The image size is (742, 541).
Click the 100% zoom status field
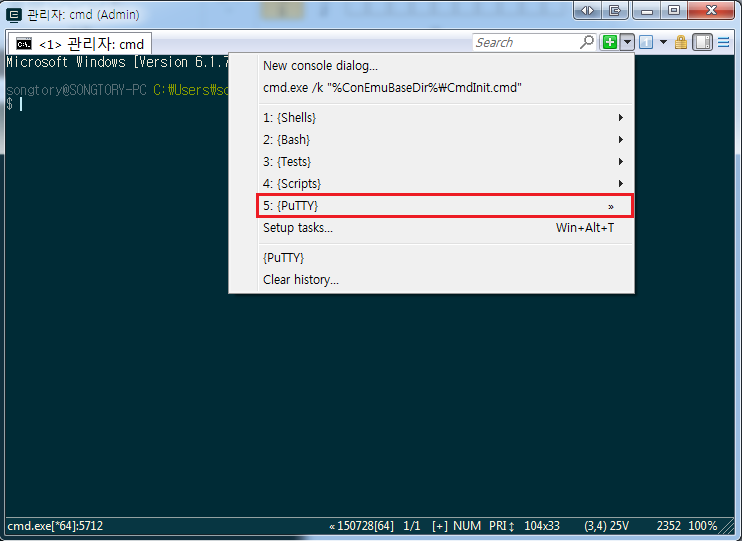(702, 526)
